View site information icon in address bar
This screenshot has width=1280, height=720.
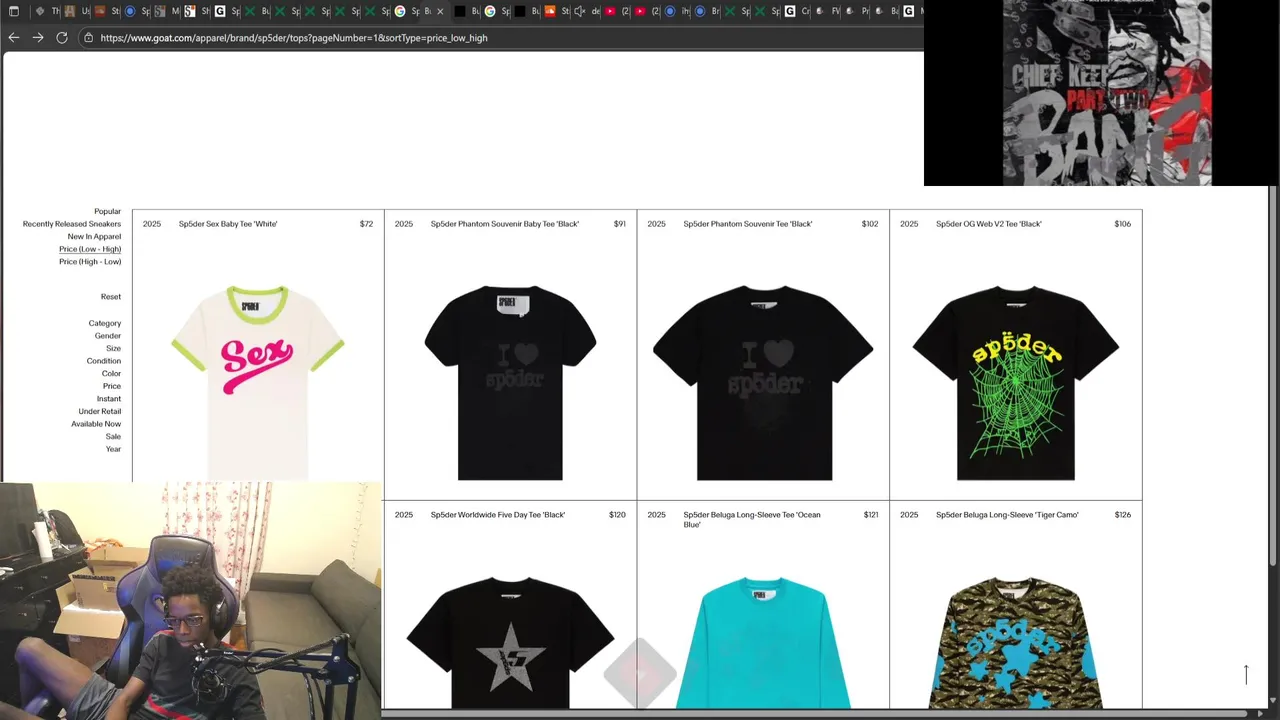(x=88, y=37)
